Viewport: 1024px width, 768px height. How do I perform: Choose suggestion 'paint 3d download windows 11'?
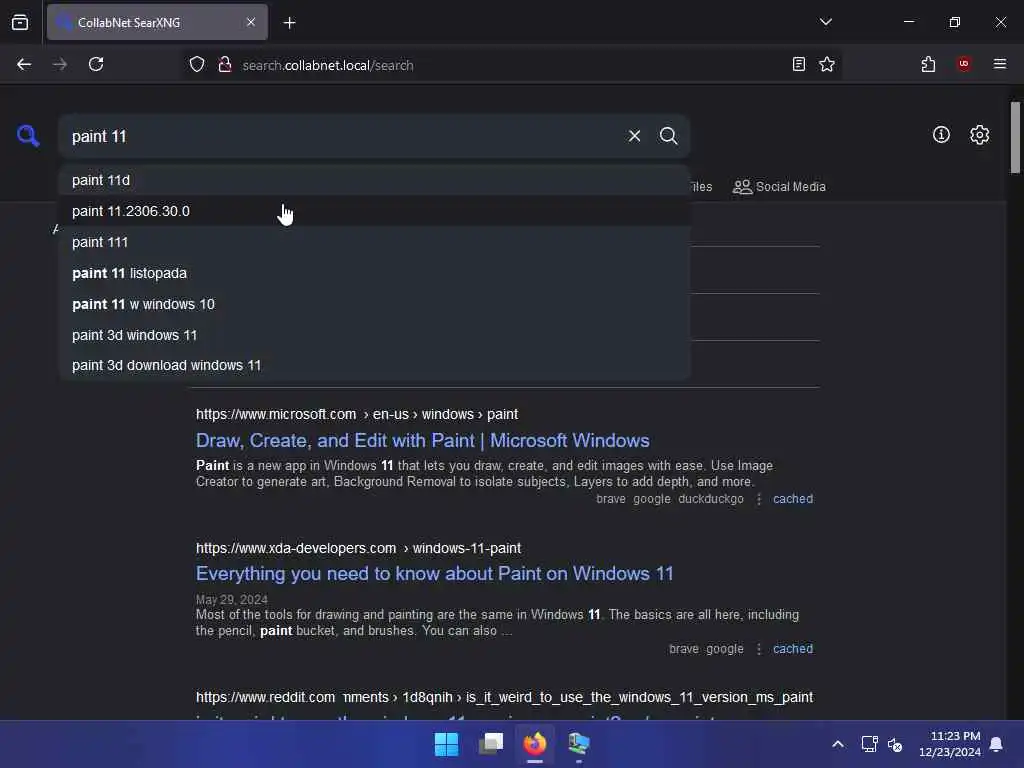pos(375,365)
